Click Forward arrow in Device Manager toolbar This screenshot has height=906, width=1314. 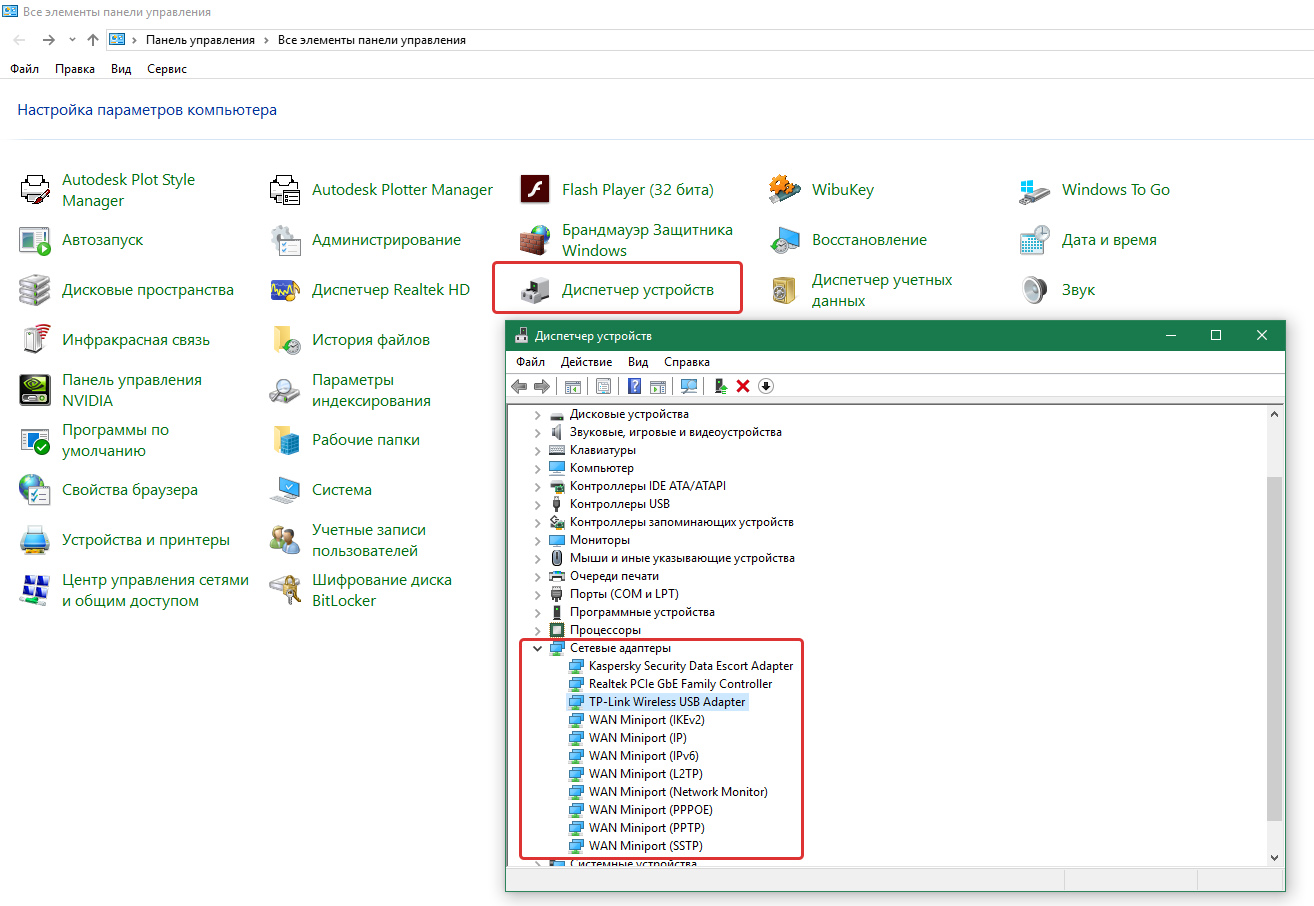point(542,386)
